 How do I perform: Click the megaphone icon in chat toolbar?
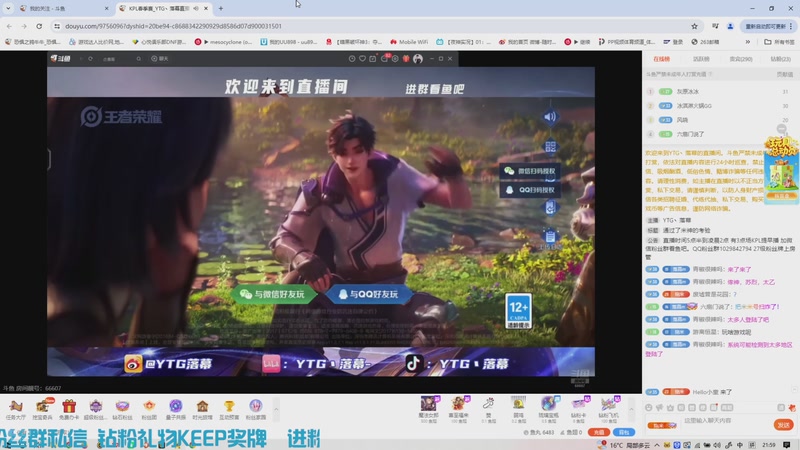click(x=659, y=408)
